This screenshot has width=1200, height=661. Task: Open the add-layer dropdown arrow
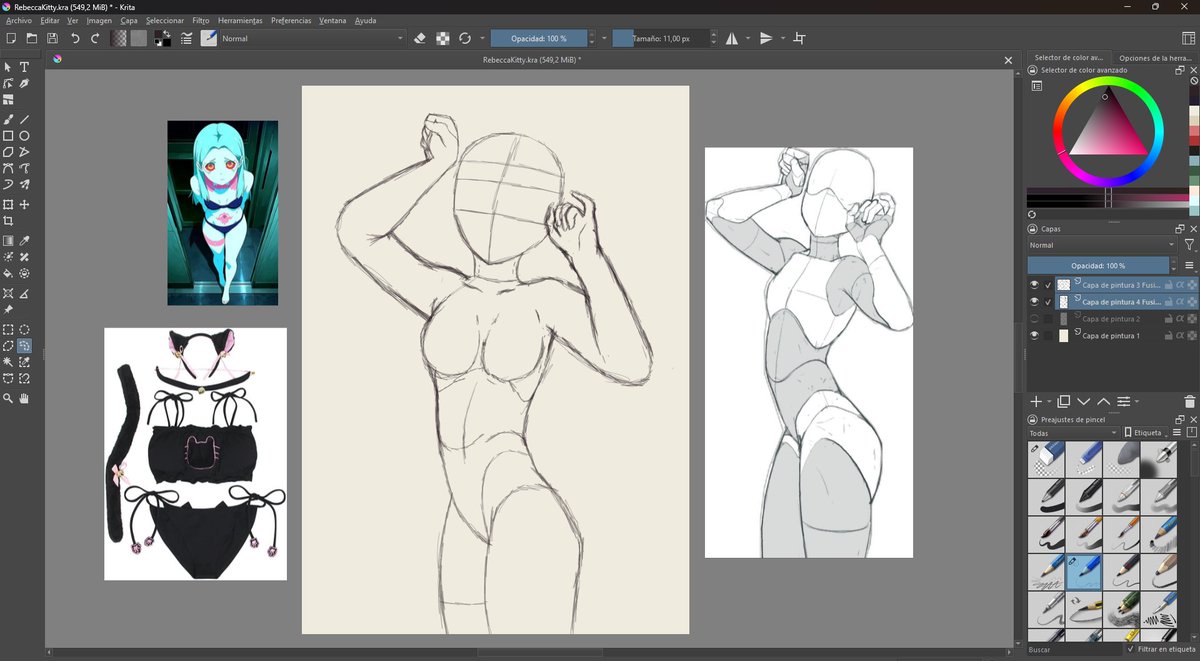pos(1049,402)
